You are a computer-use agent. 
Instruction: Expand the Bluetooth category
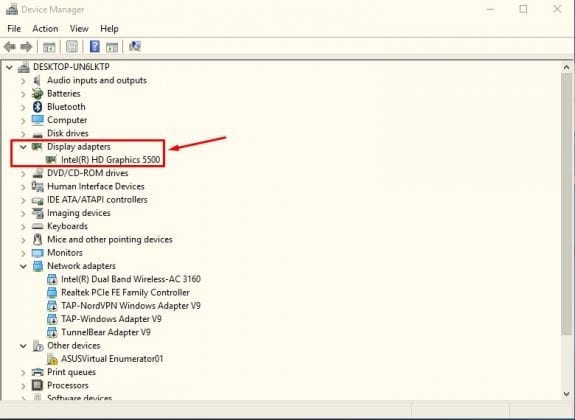point(23,107)
